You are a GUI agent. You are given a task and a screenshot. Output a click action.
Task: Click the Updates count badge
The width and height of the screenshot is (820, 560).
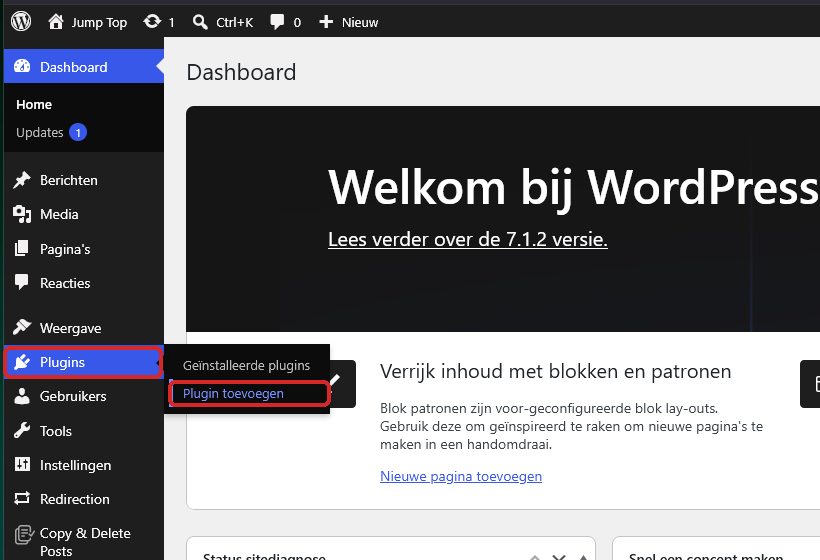pos(78,133)
